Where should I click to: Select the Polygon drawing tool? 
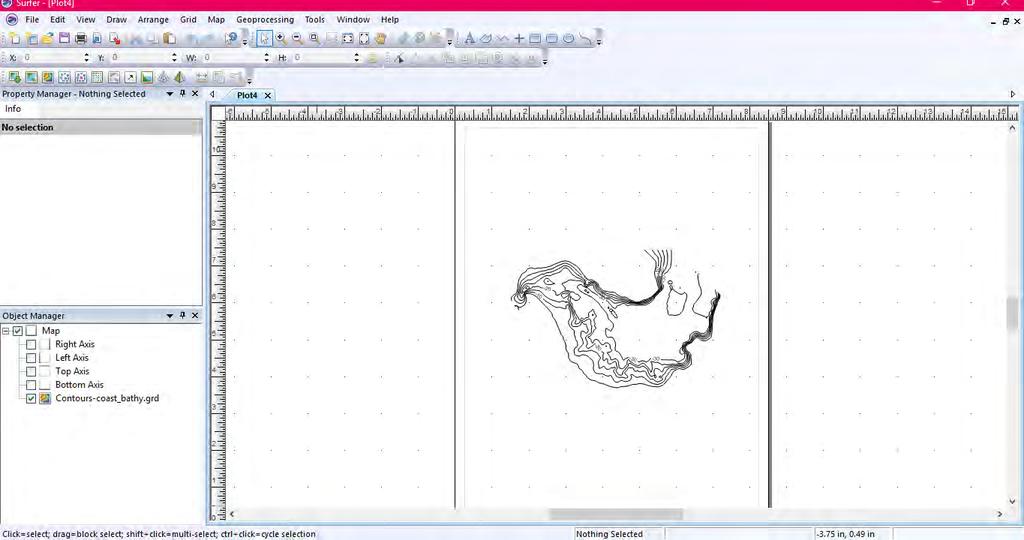click(486, 39)
